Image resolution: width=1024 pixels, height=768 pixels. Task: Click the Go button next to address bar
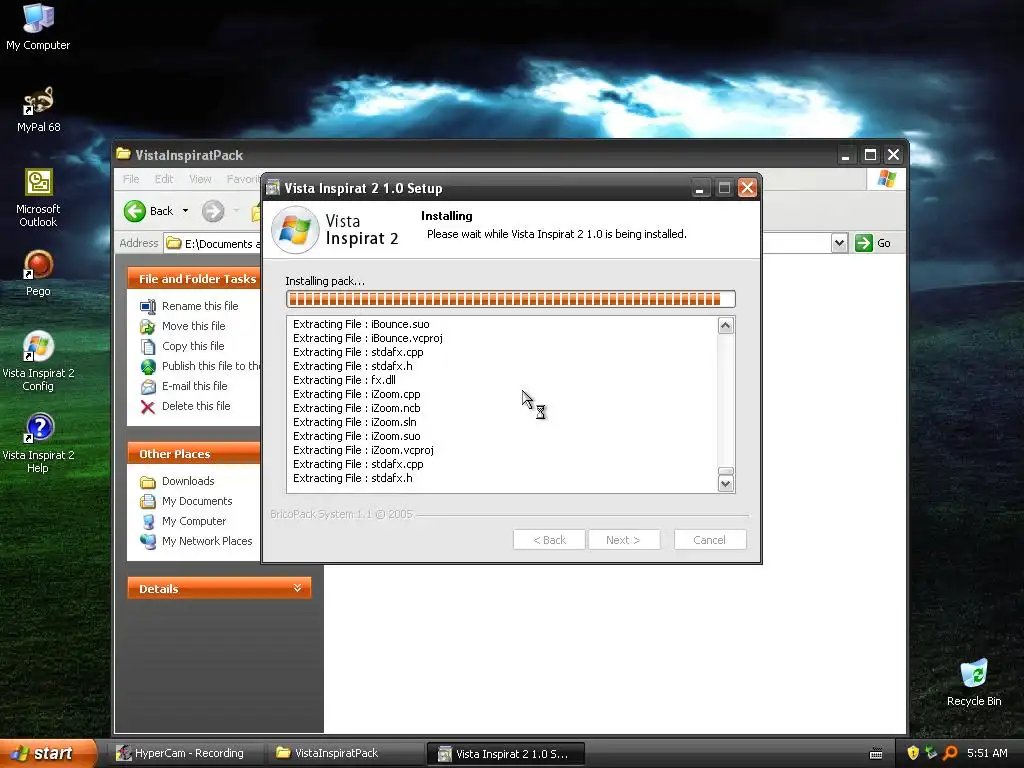[x=873, y=243]
